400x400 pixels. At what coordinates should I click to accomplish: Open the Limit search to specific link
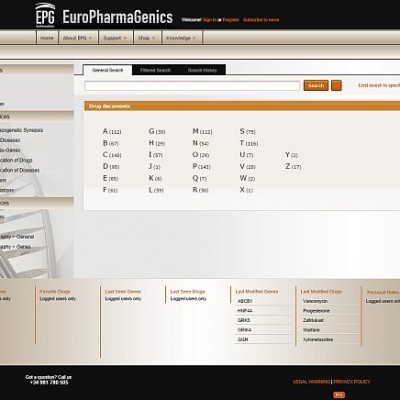coord(379,86)
